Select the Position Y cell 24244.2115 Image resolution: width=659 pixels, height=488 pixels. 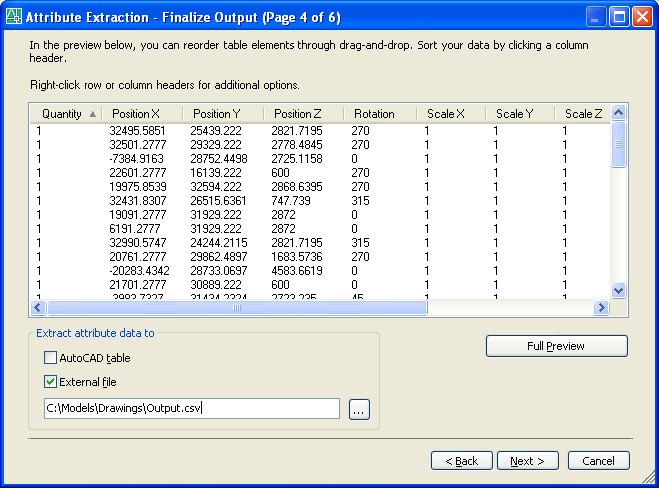coord(219,243)
